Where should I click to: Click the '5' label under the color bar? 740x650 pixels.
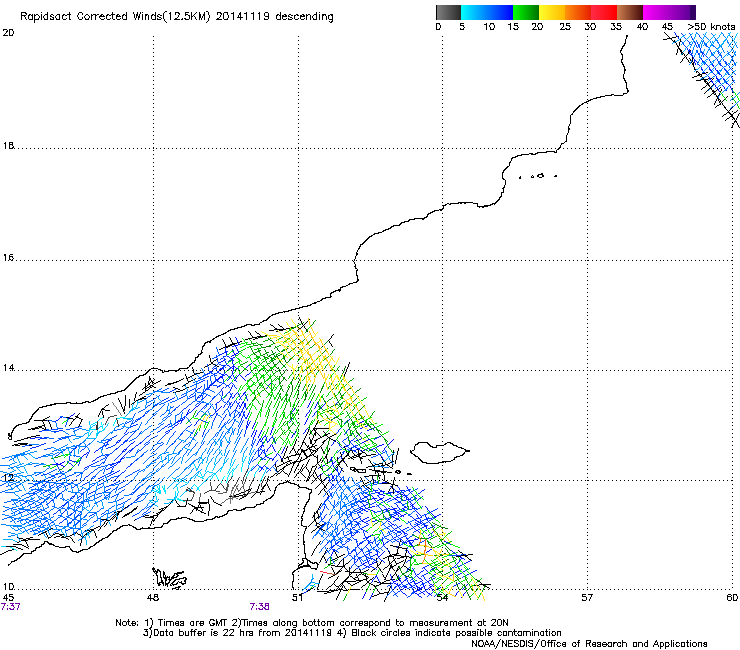(462, 27)
